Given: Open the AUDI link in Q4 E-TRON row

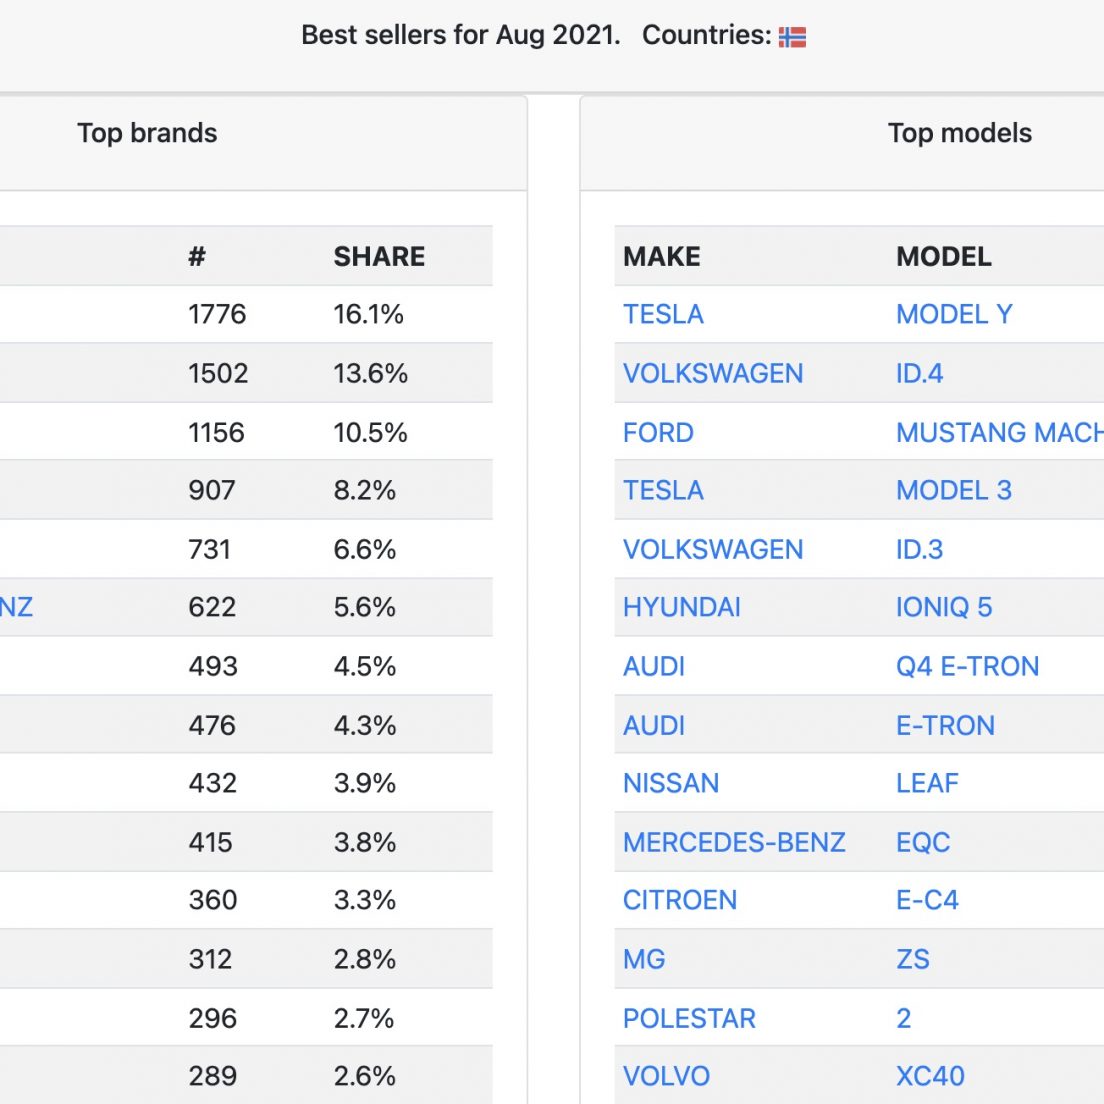Looking at the screenshot, I should (654, 666).
